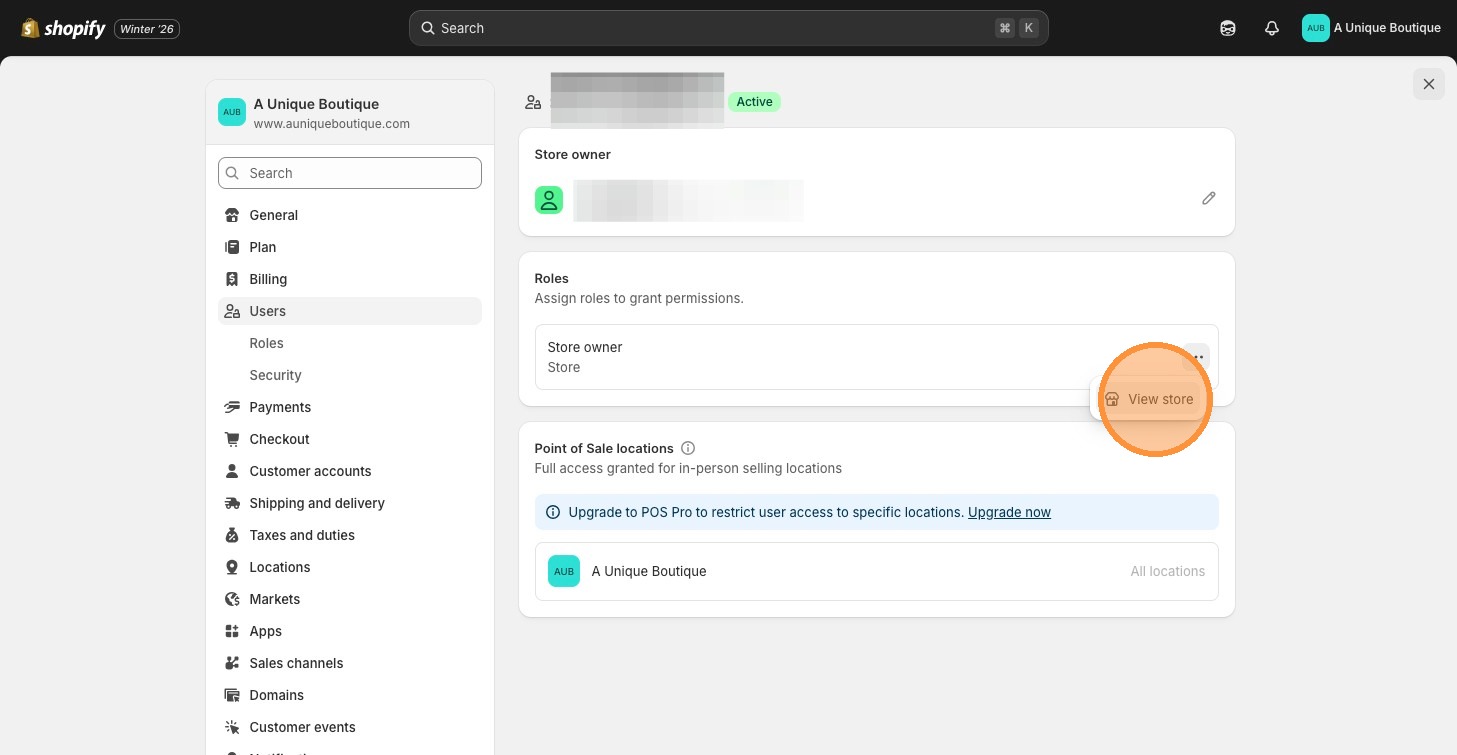
Task: Focus the settings search field
Action: pos(350,173)
